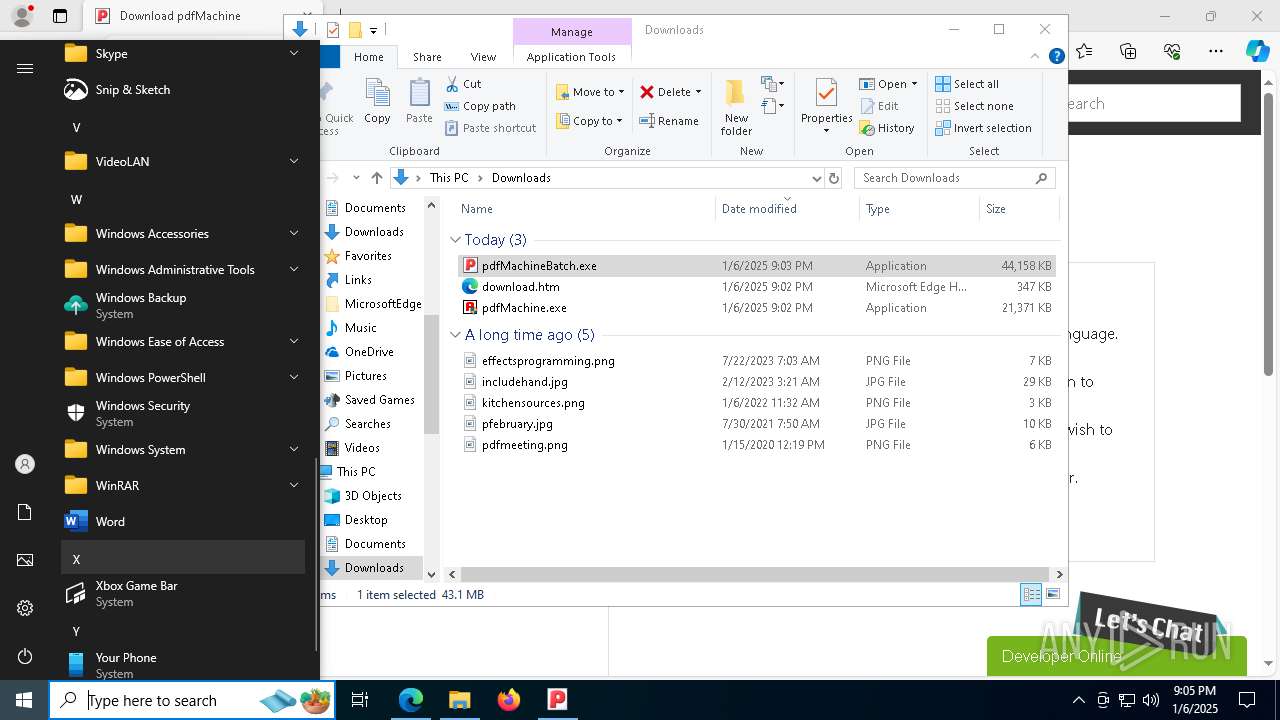The height and width of the screenshot is (720, 1280).
Task: Collapse the A long time ago group
Action: [x=455, y=335]
